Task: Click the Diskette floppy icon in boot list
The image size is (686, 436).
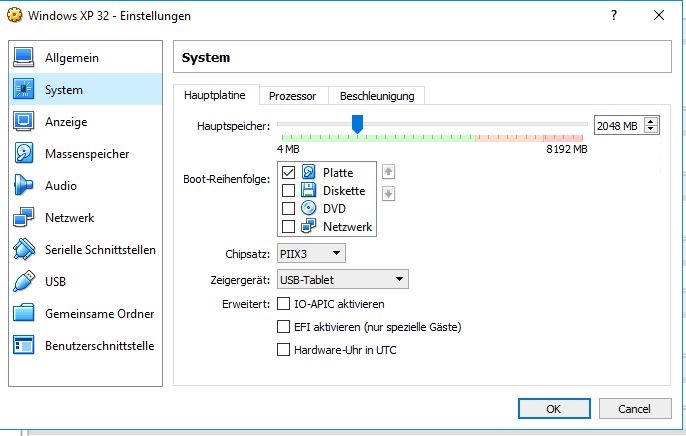Action: pos(308,190)
